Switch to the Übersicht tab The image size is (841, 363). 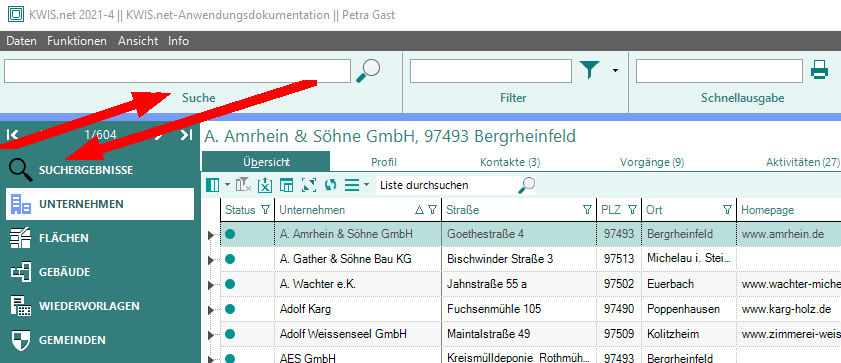click(266, 162)
